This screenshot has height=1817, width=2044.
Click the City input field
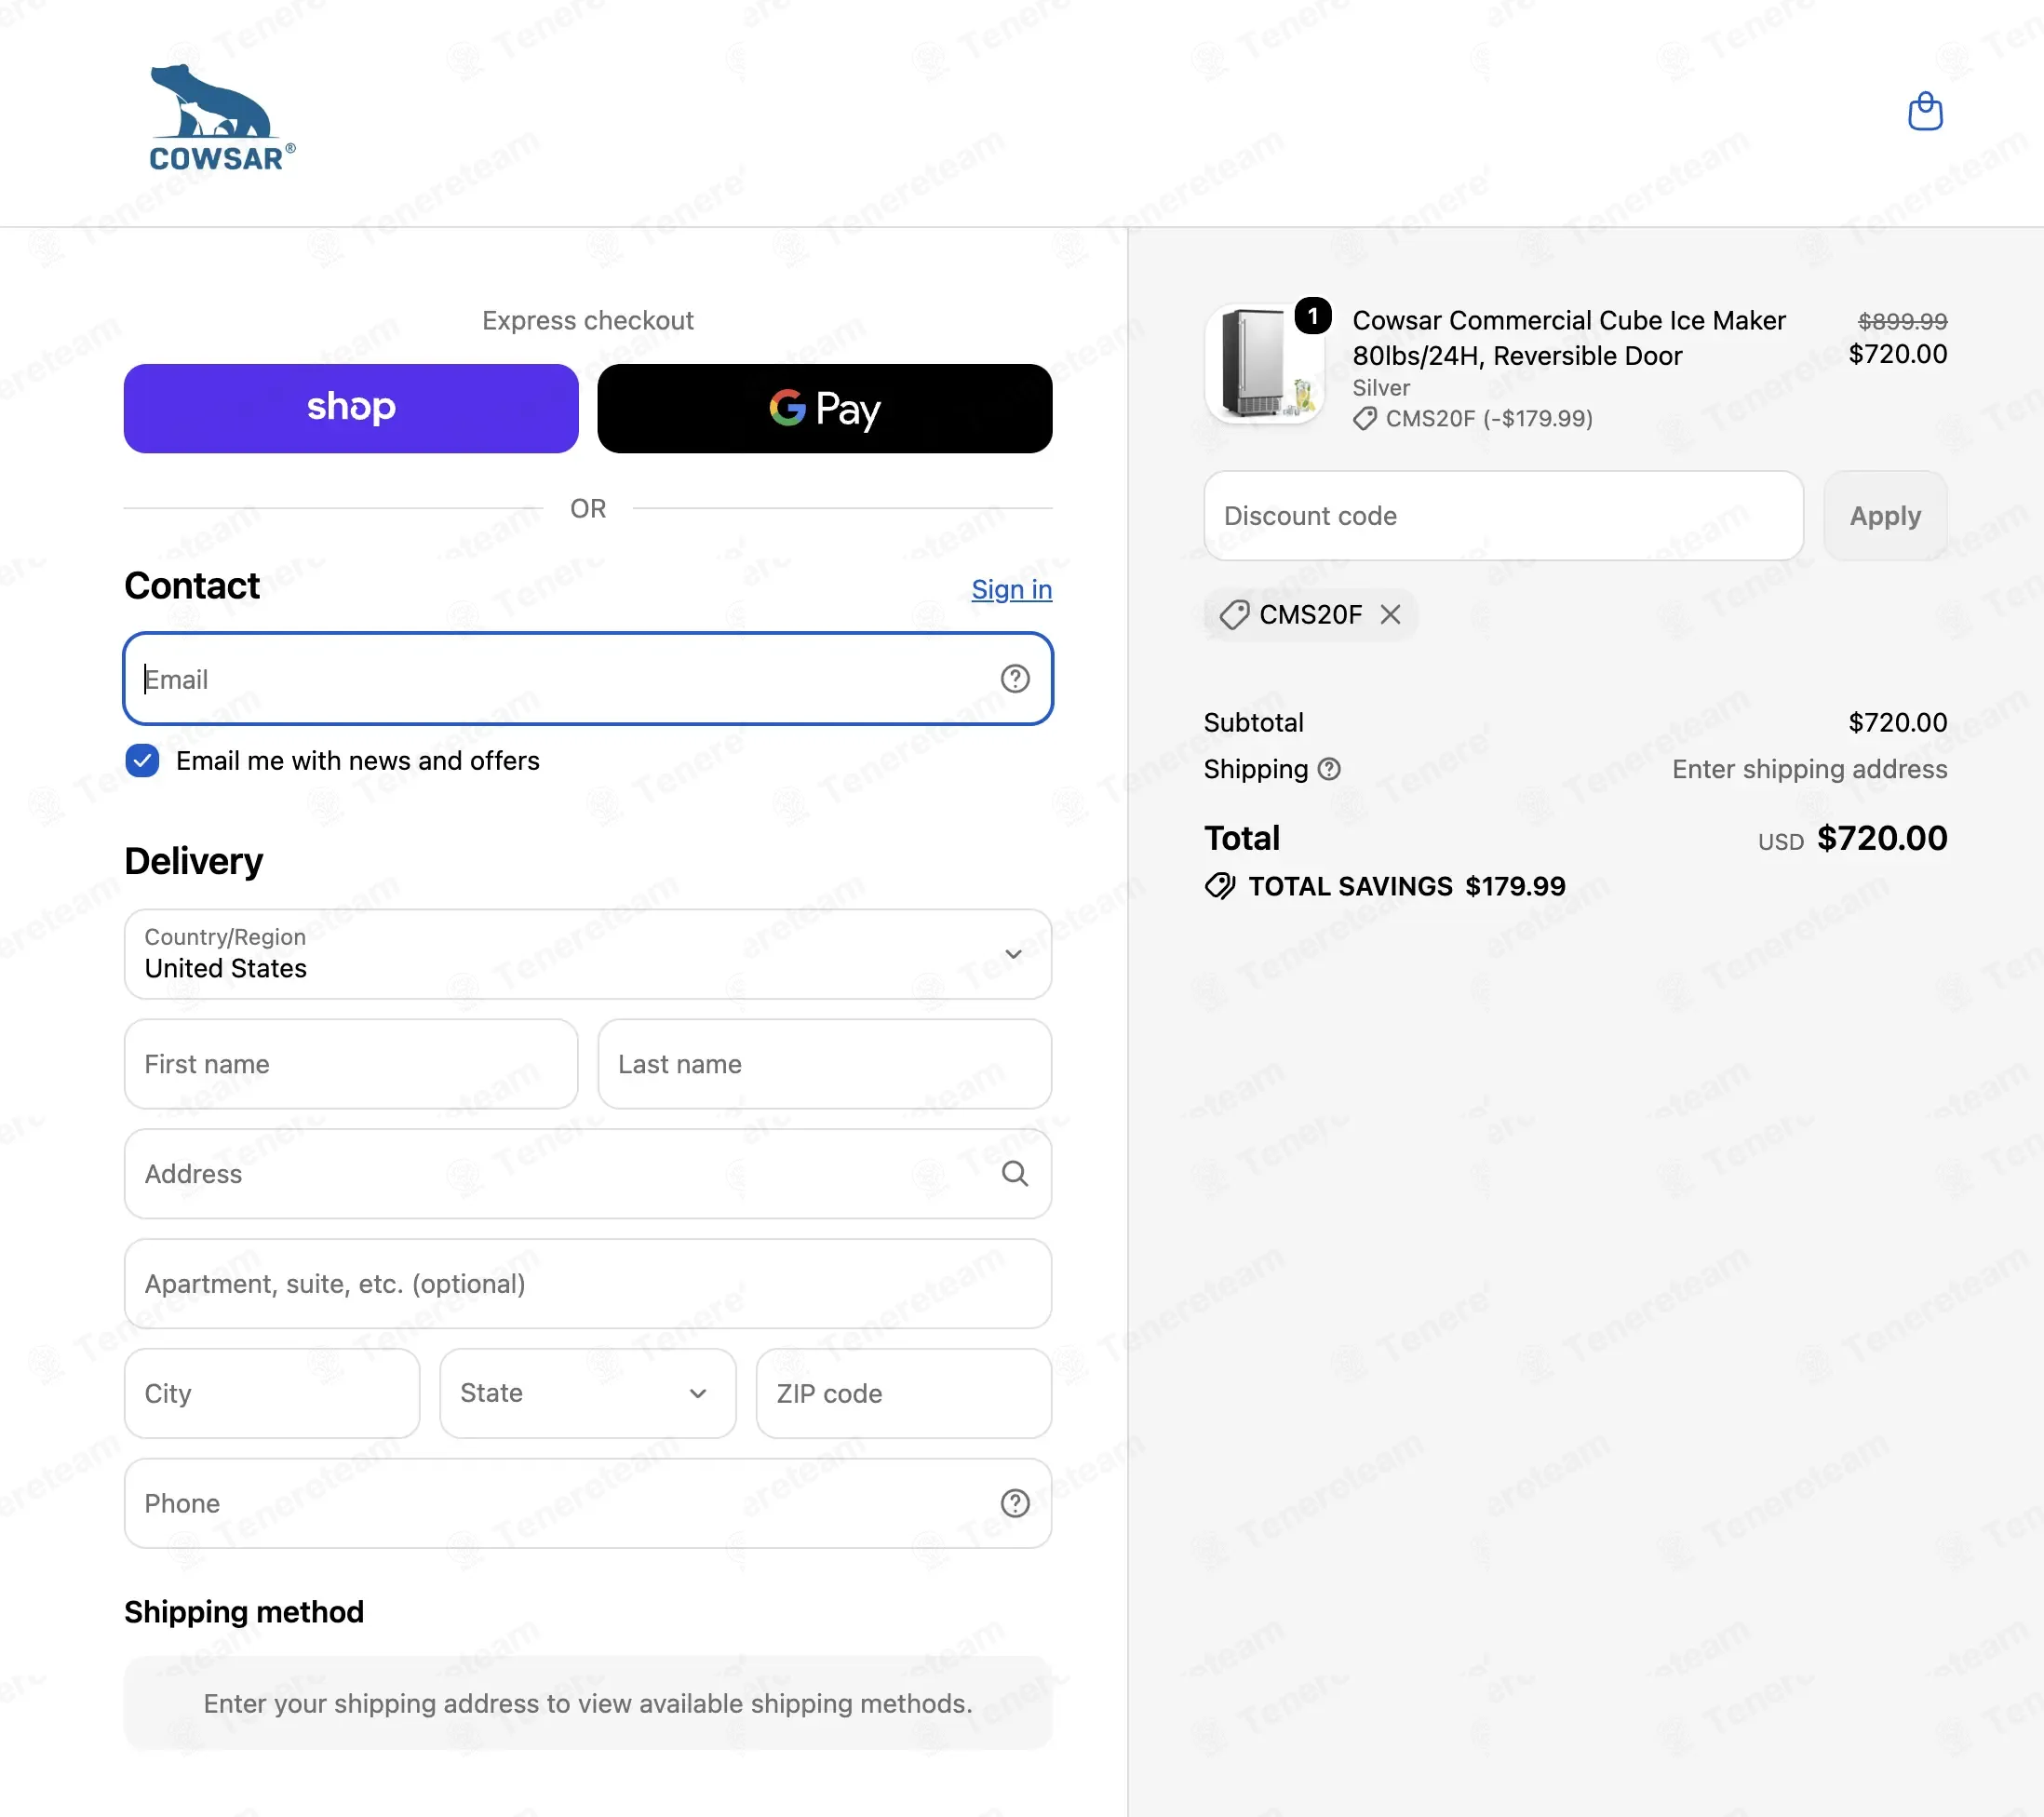point(272,1393)
